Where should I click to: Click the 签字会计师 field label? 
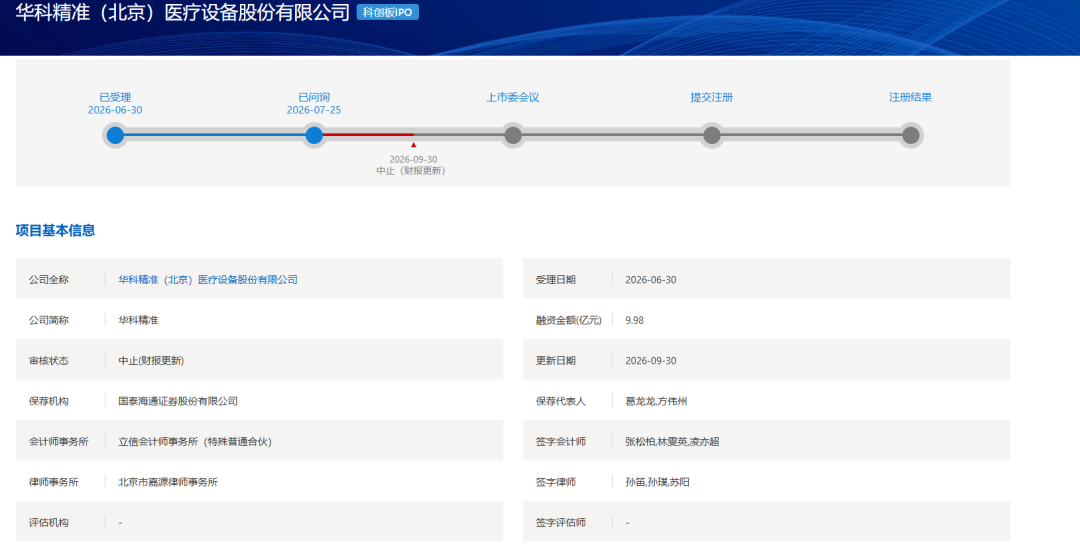561,442
